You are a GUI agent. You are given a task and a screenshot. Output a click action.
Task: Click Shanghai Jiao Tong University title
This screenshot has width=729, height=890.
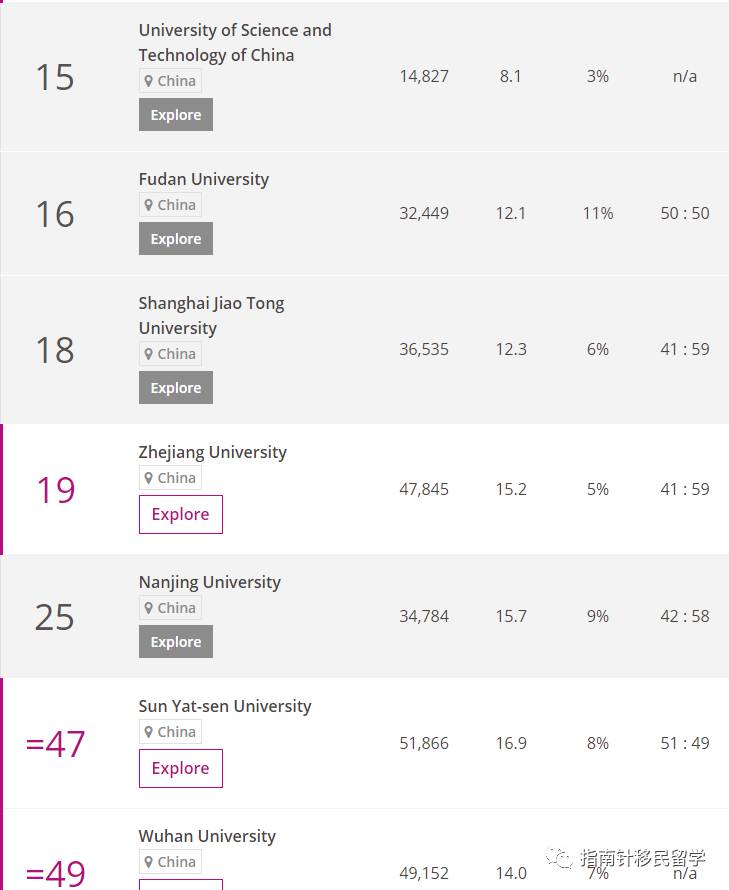pyautogui.click(x=211, y=316)
